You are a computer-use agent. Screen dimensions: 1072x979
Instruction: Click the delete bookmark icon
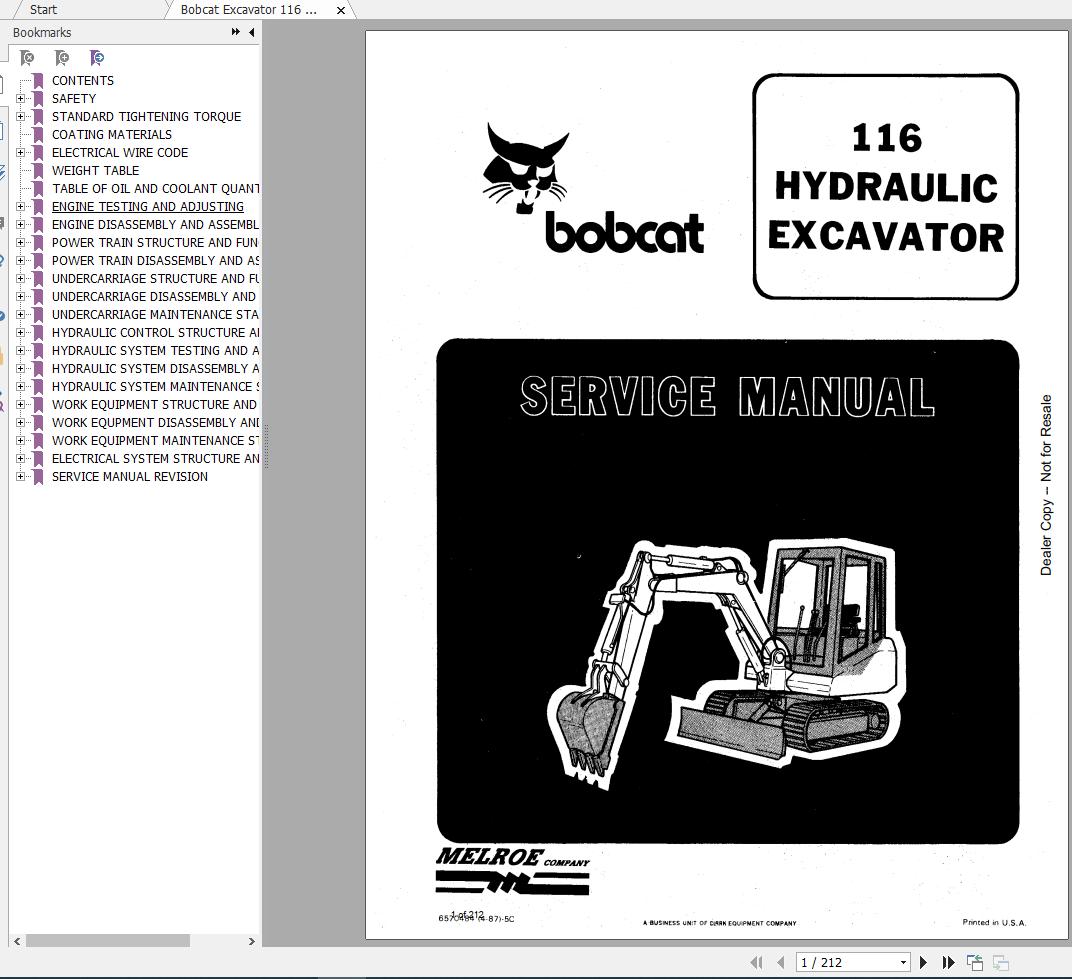(27, 58)
